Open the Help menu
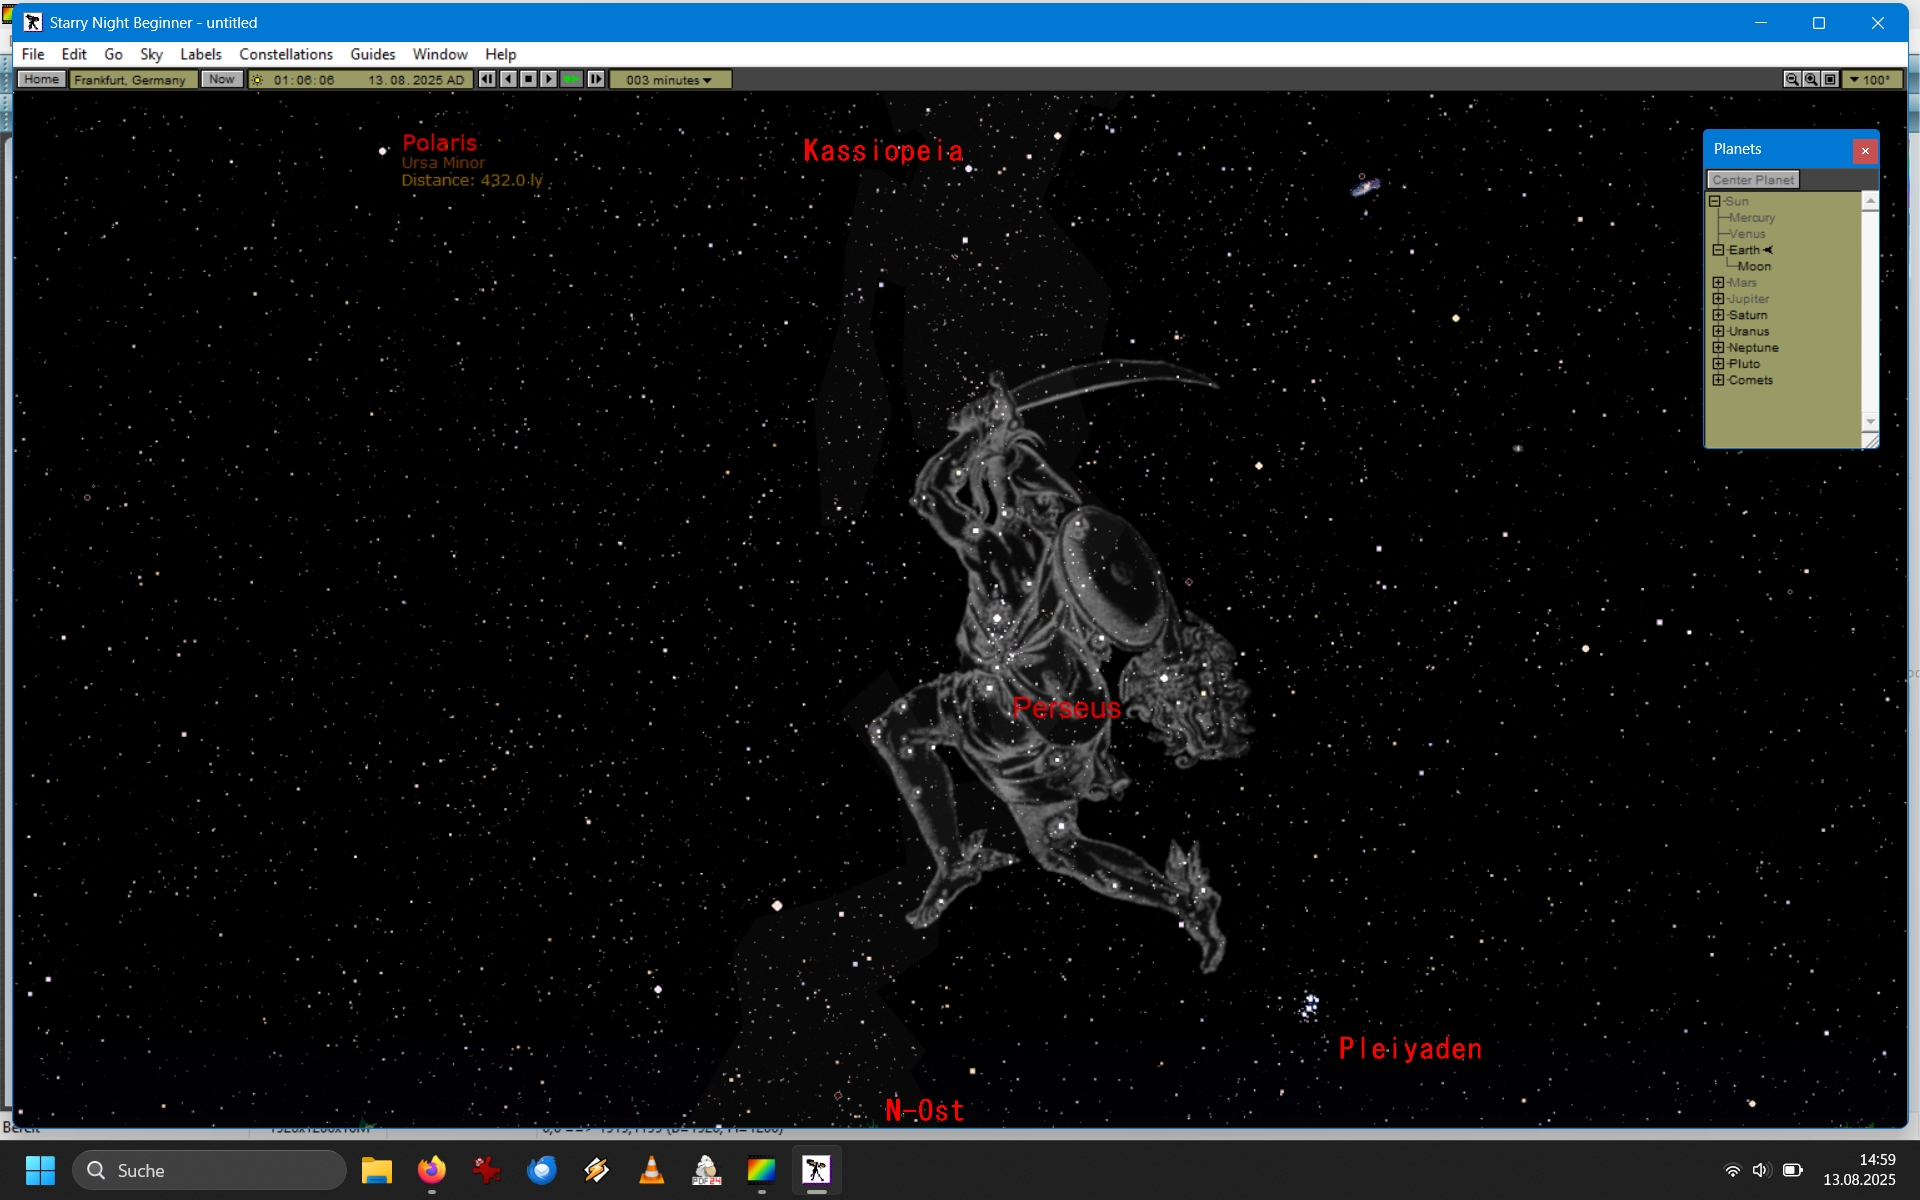This screenshot has height=1200, width=1920. tap(500, 54)
